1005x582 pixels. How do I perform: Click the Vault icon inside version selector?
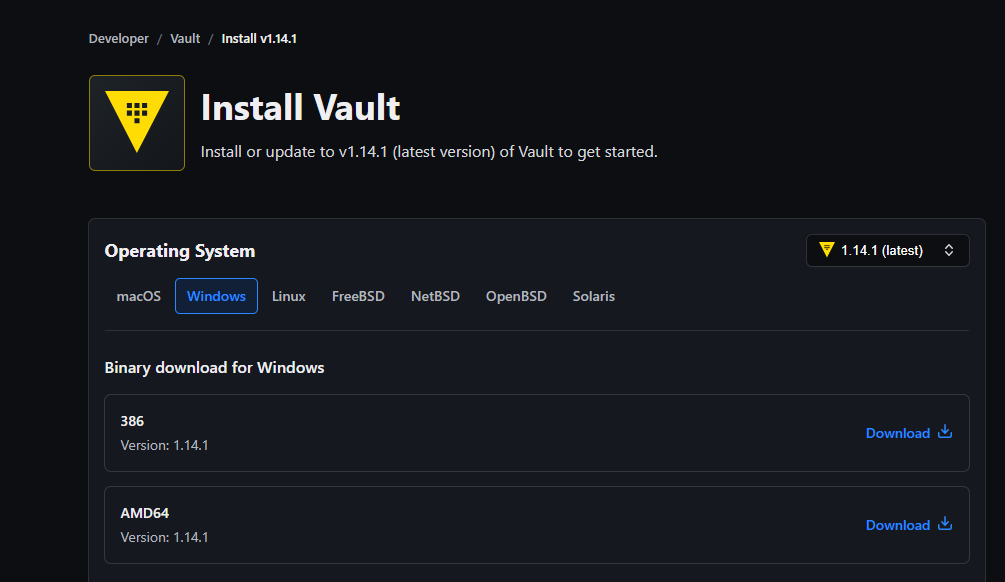pyautogui.click(x=827, y=250)
